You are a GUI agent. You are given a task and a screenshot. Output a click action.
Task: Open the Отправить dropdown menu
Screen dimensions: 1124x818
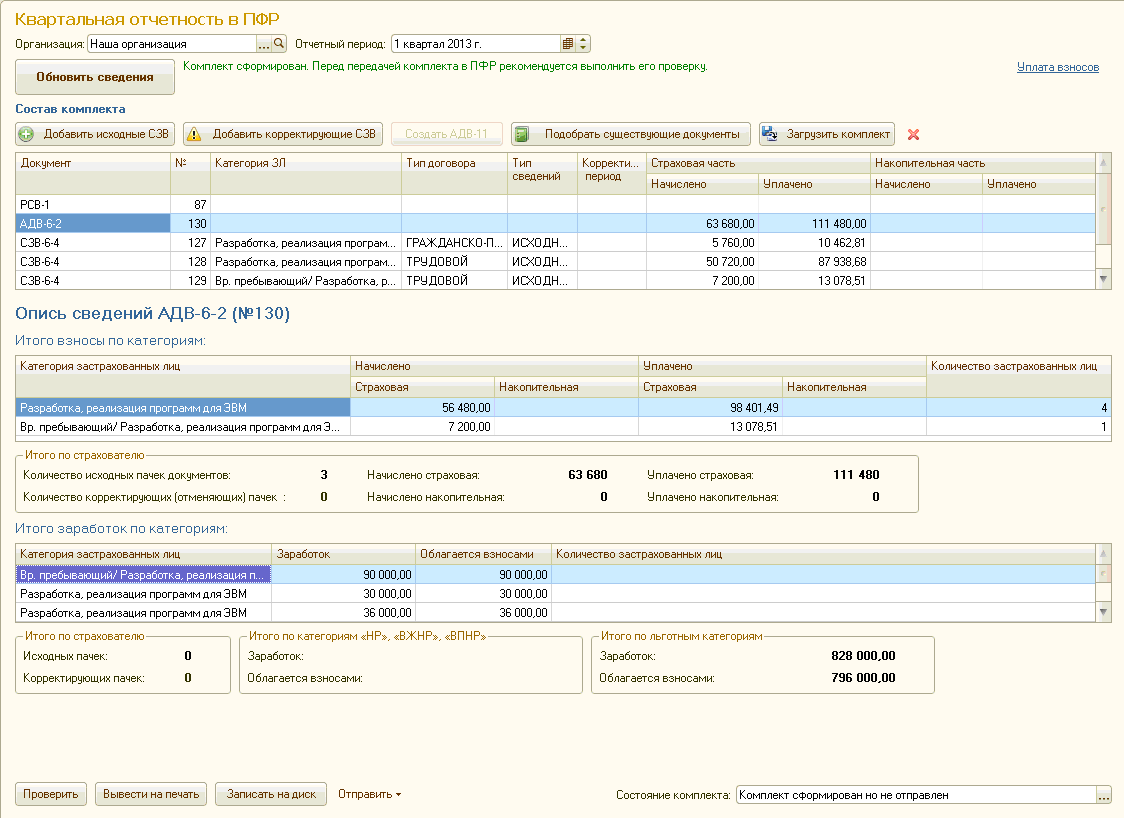click(370, 795)
